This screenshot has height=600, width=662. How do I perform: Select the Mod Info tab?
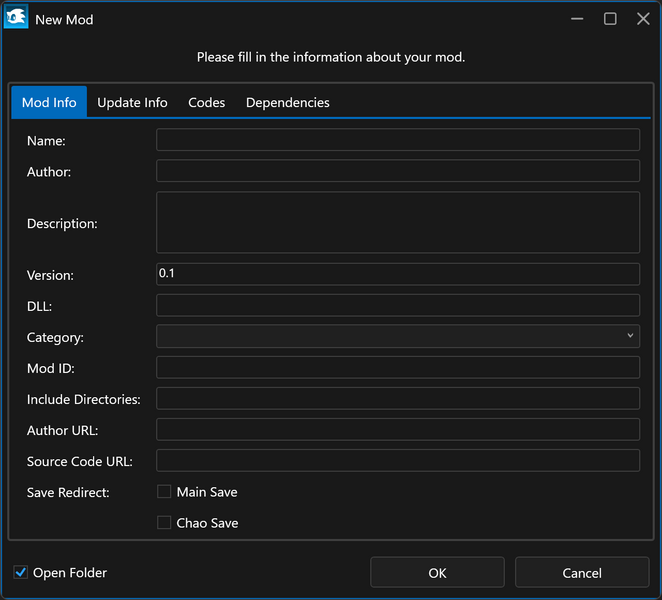49,103
